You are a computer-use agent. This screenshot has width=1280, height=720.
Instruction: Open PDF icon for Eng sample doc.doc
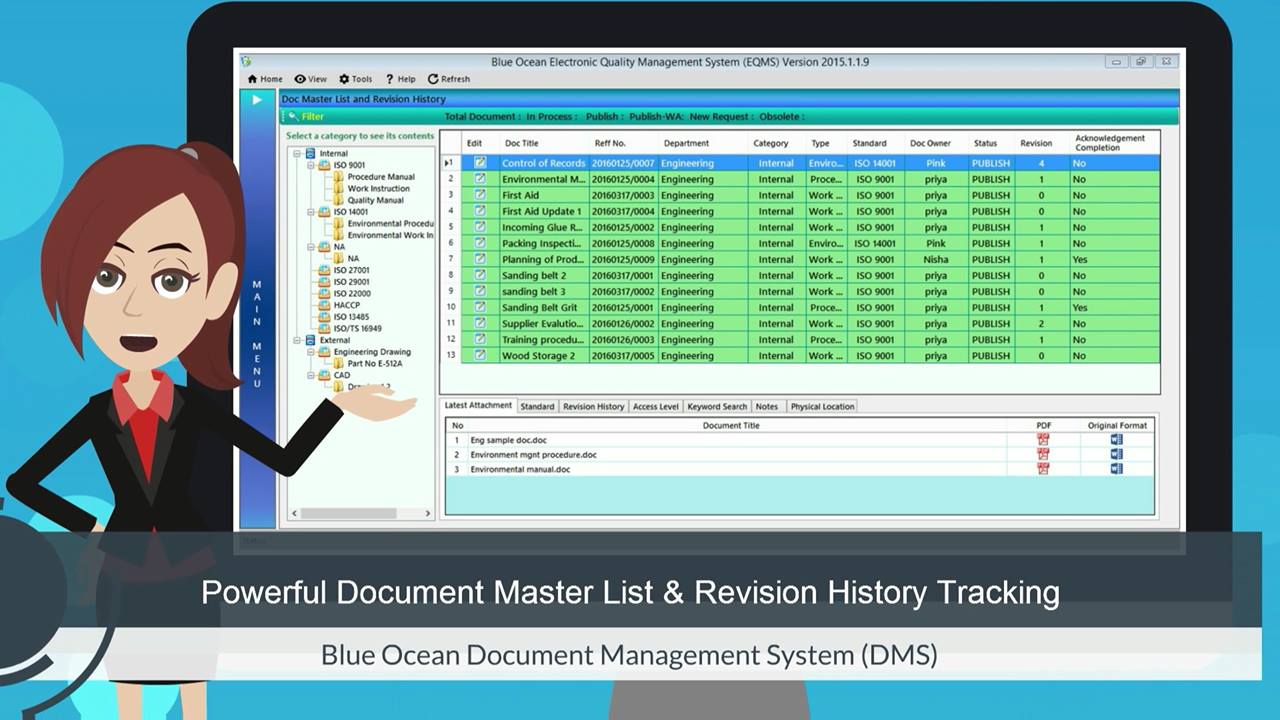point(1043,440)
